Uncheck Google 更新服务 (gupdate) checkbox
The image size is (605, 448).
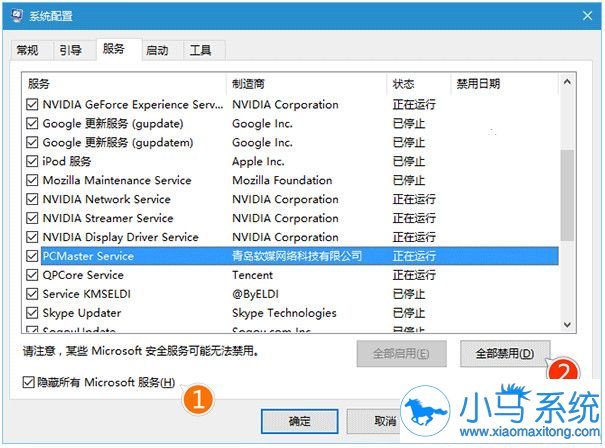pyautogui.click(x=32, y=123)
